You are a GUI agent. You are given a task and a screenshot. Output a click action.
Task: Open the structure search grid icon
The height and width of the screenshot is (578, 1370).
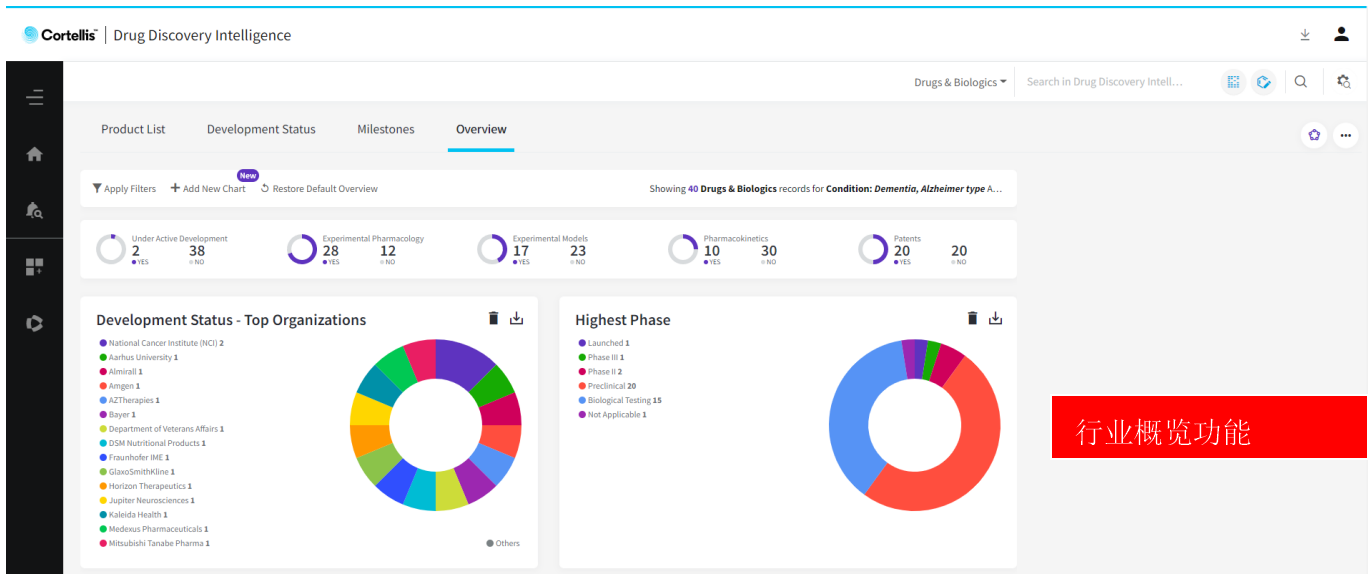pos(1234,82)
